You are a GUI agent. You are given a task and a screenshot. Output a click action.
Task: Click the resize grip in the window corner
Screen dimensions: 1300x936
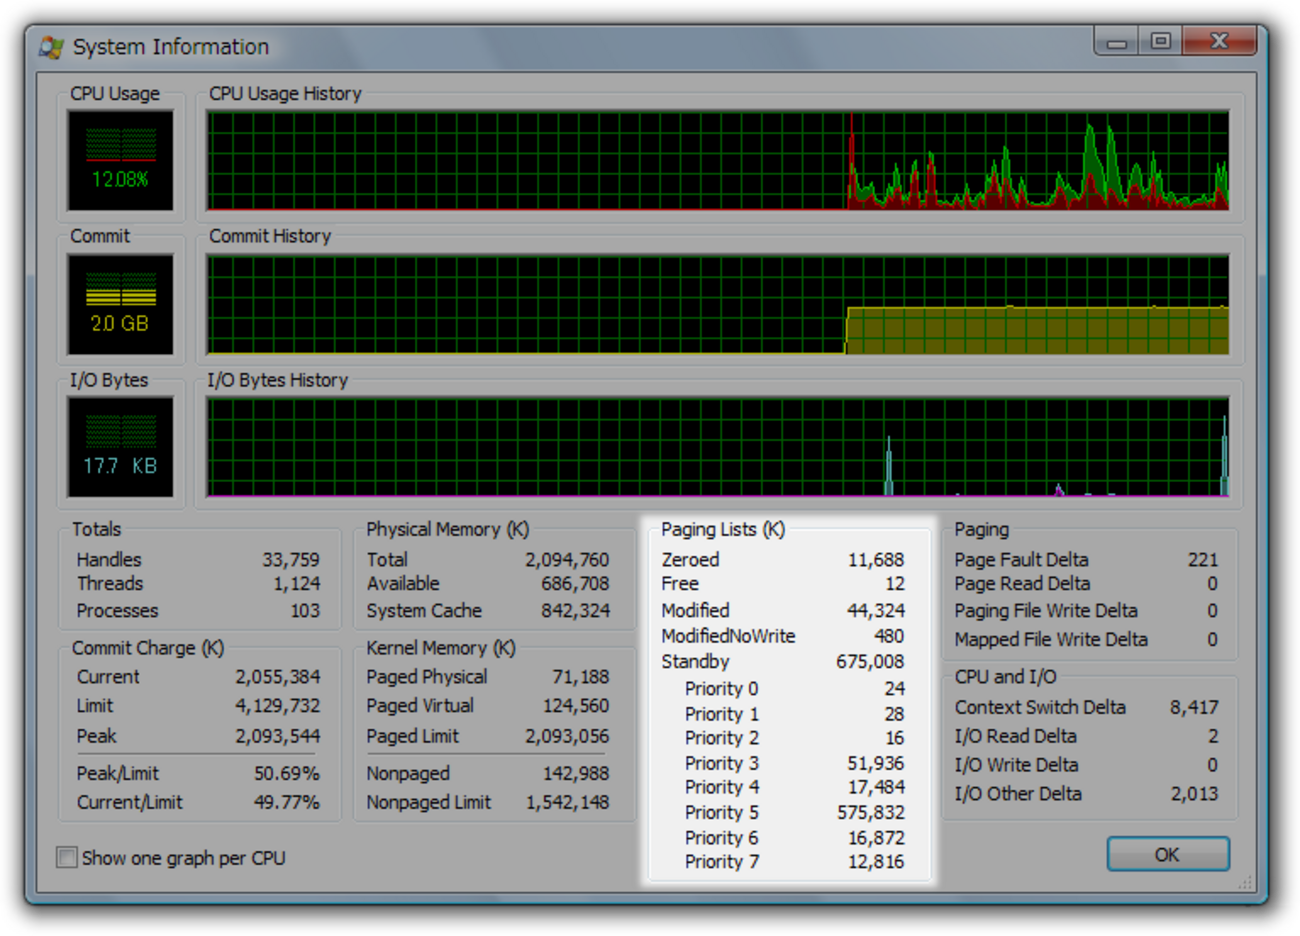pyautogui.click(x=1245, y=883)
